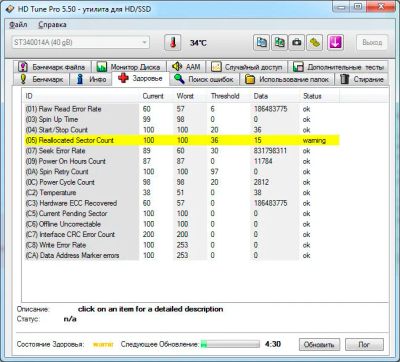Click the HD Tune Pro title bar icon
Image resolution: width=400 pixels, height=362 pixels.
pos(10,9)
